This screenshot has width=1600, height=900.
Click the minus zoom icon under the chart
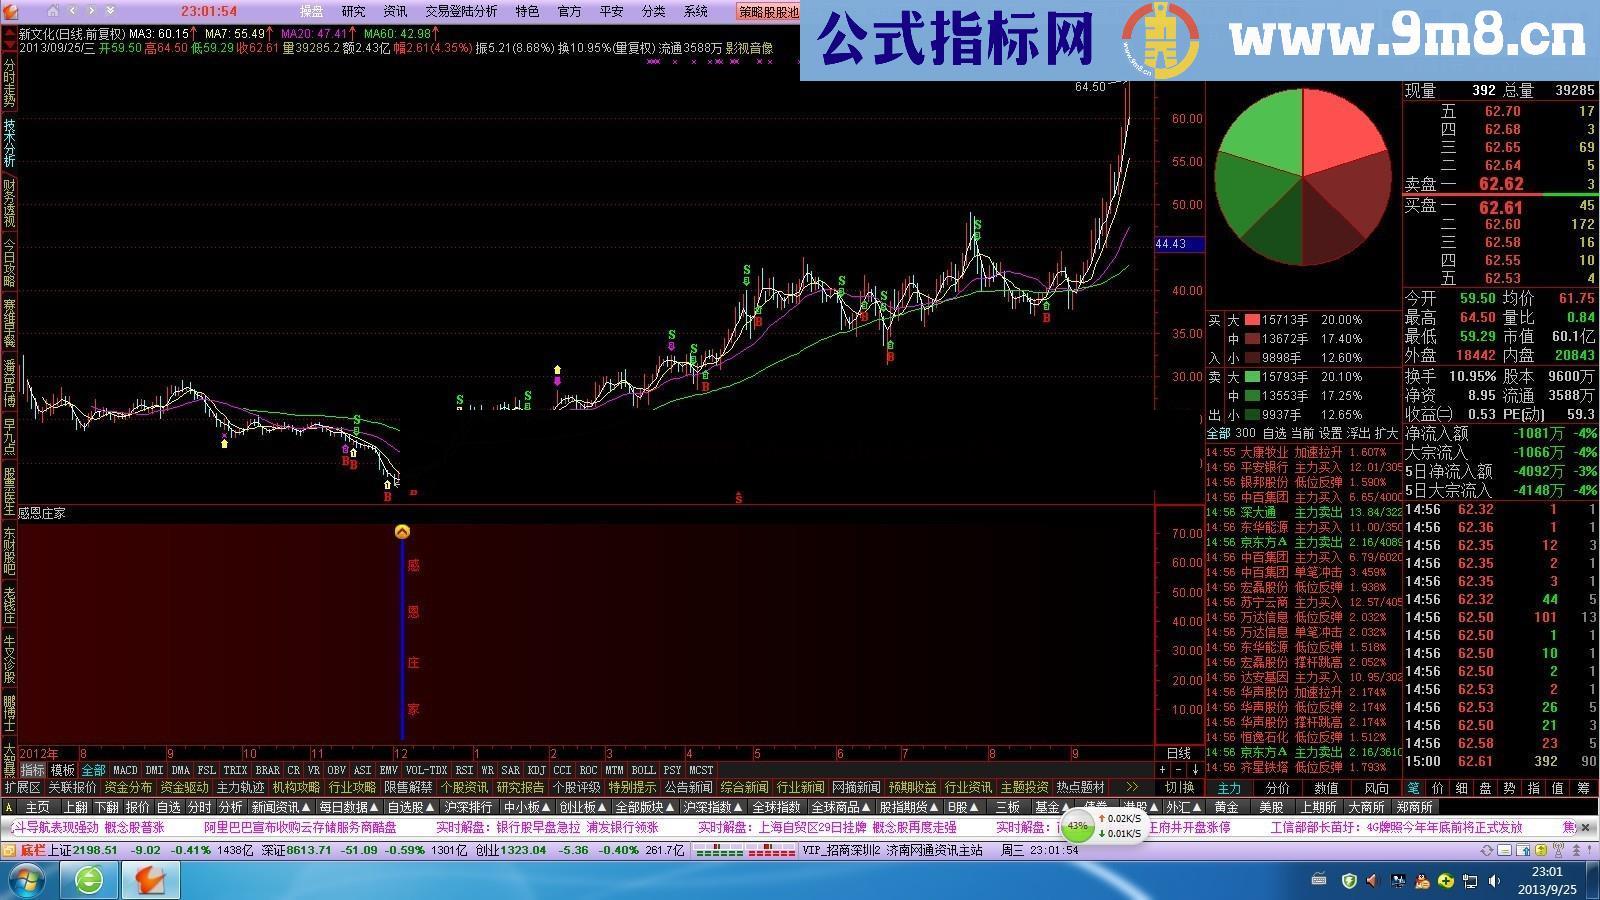[1179, 770]
